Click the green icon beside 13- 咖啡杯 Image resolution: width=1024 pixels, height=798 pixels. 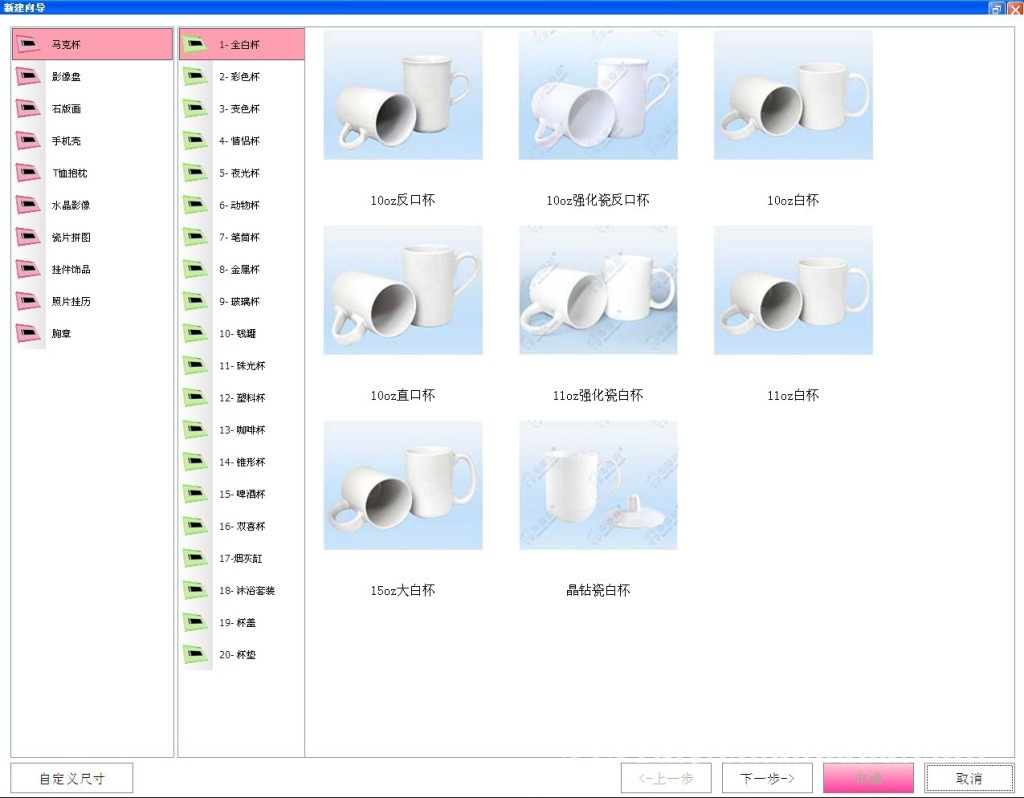point(196,430)
